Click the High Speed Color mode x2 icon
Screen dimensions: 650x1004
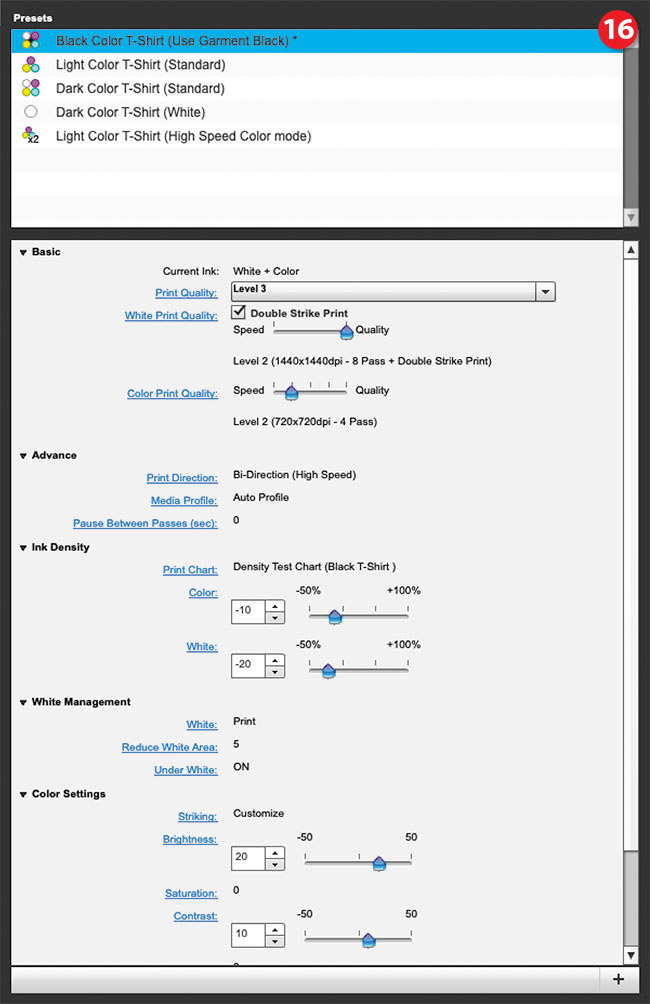tap(31, 136)
